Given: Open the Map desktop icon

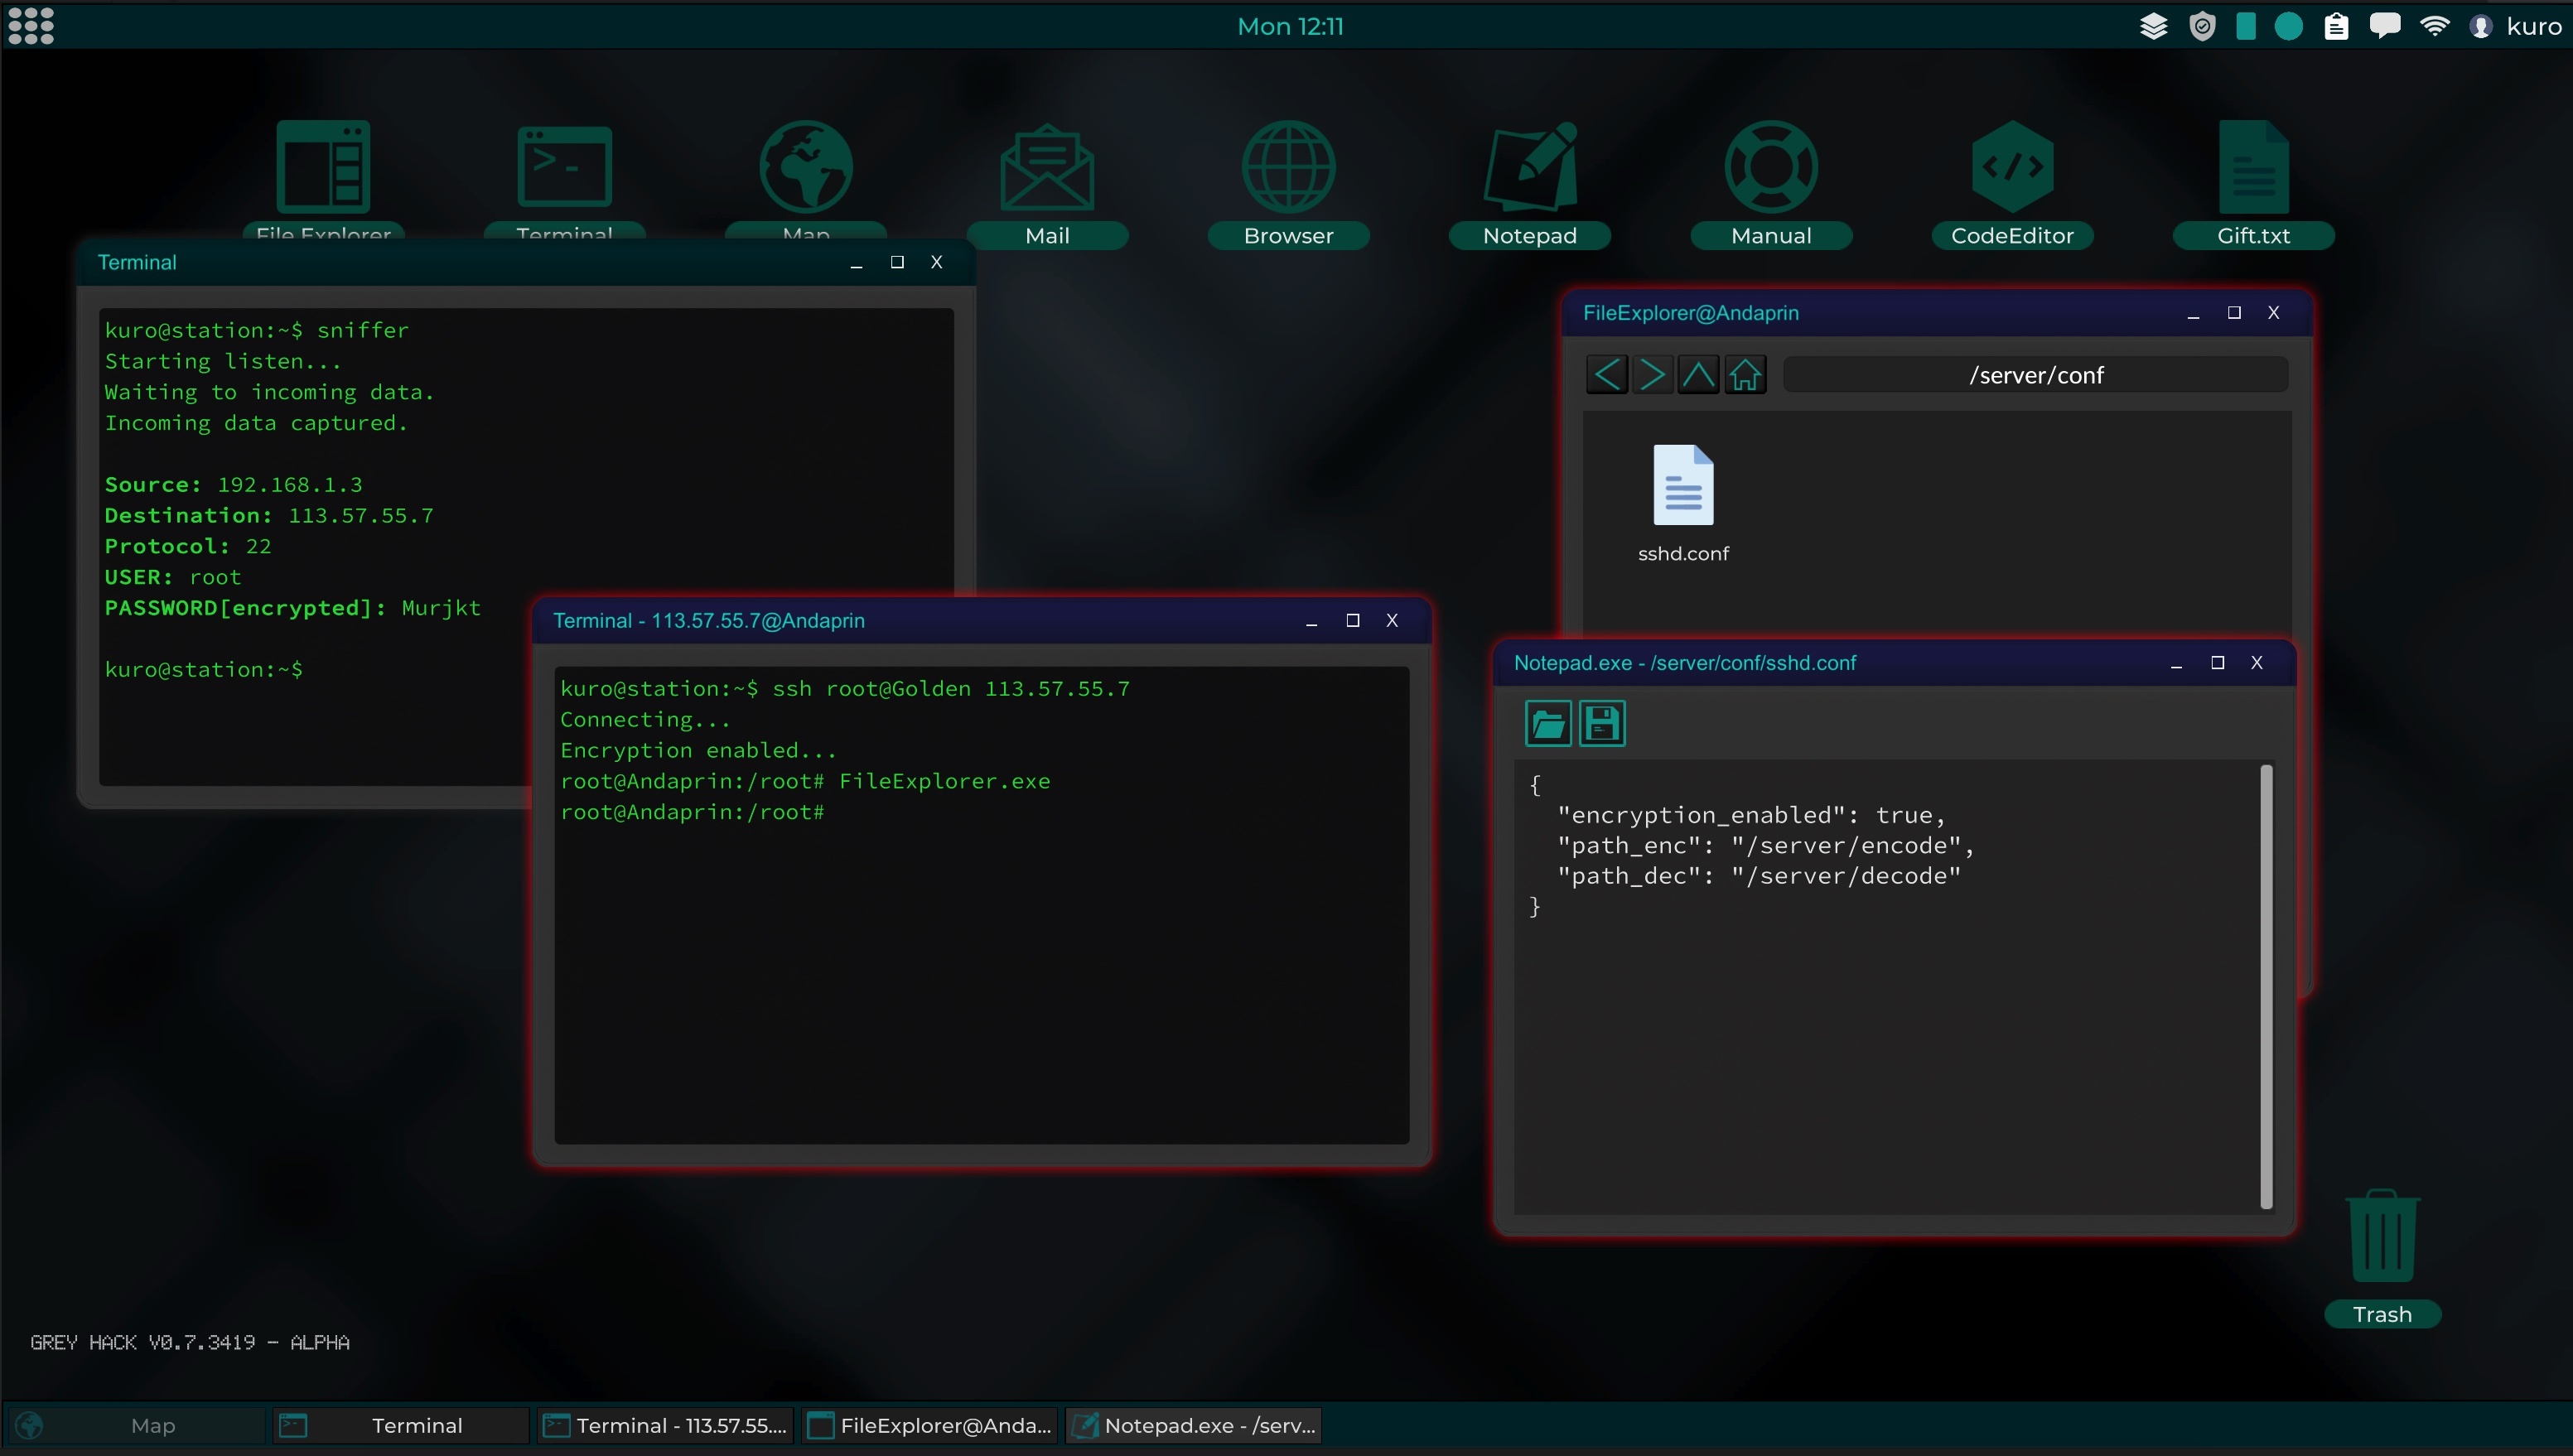Looking at the screenshot, I should pos(806,178).
